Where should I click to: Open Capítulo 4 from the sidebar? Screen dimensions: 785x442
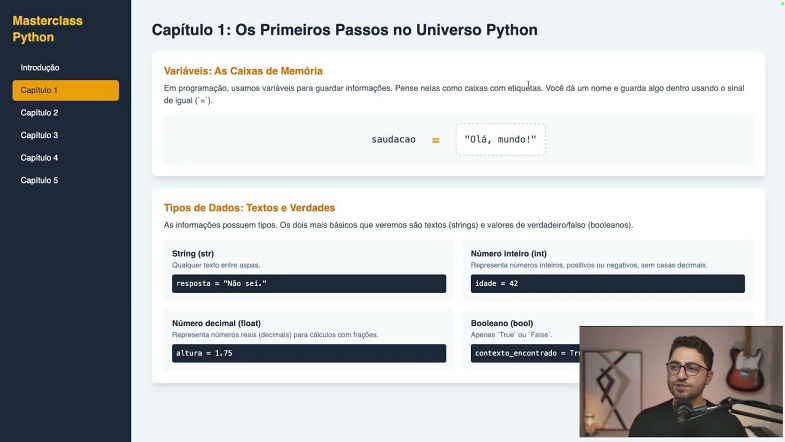pyautogui.click(x=40, y=158)
